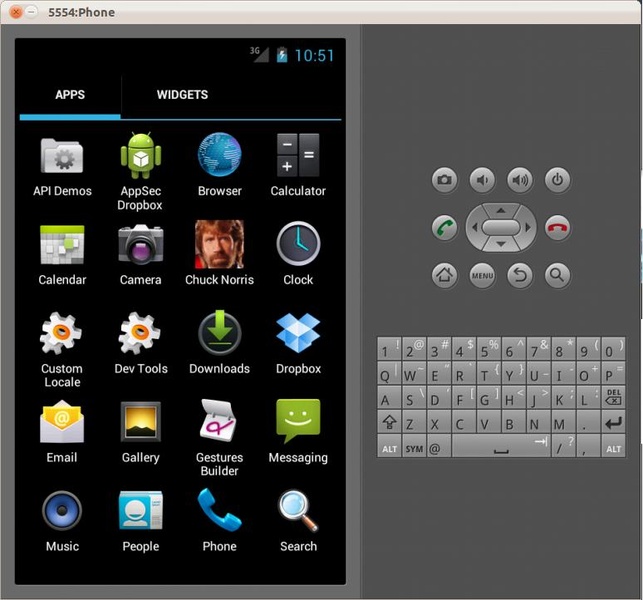
Task: Open the Chuck Norris app
Action: [219, 253]
